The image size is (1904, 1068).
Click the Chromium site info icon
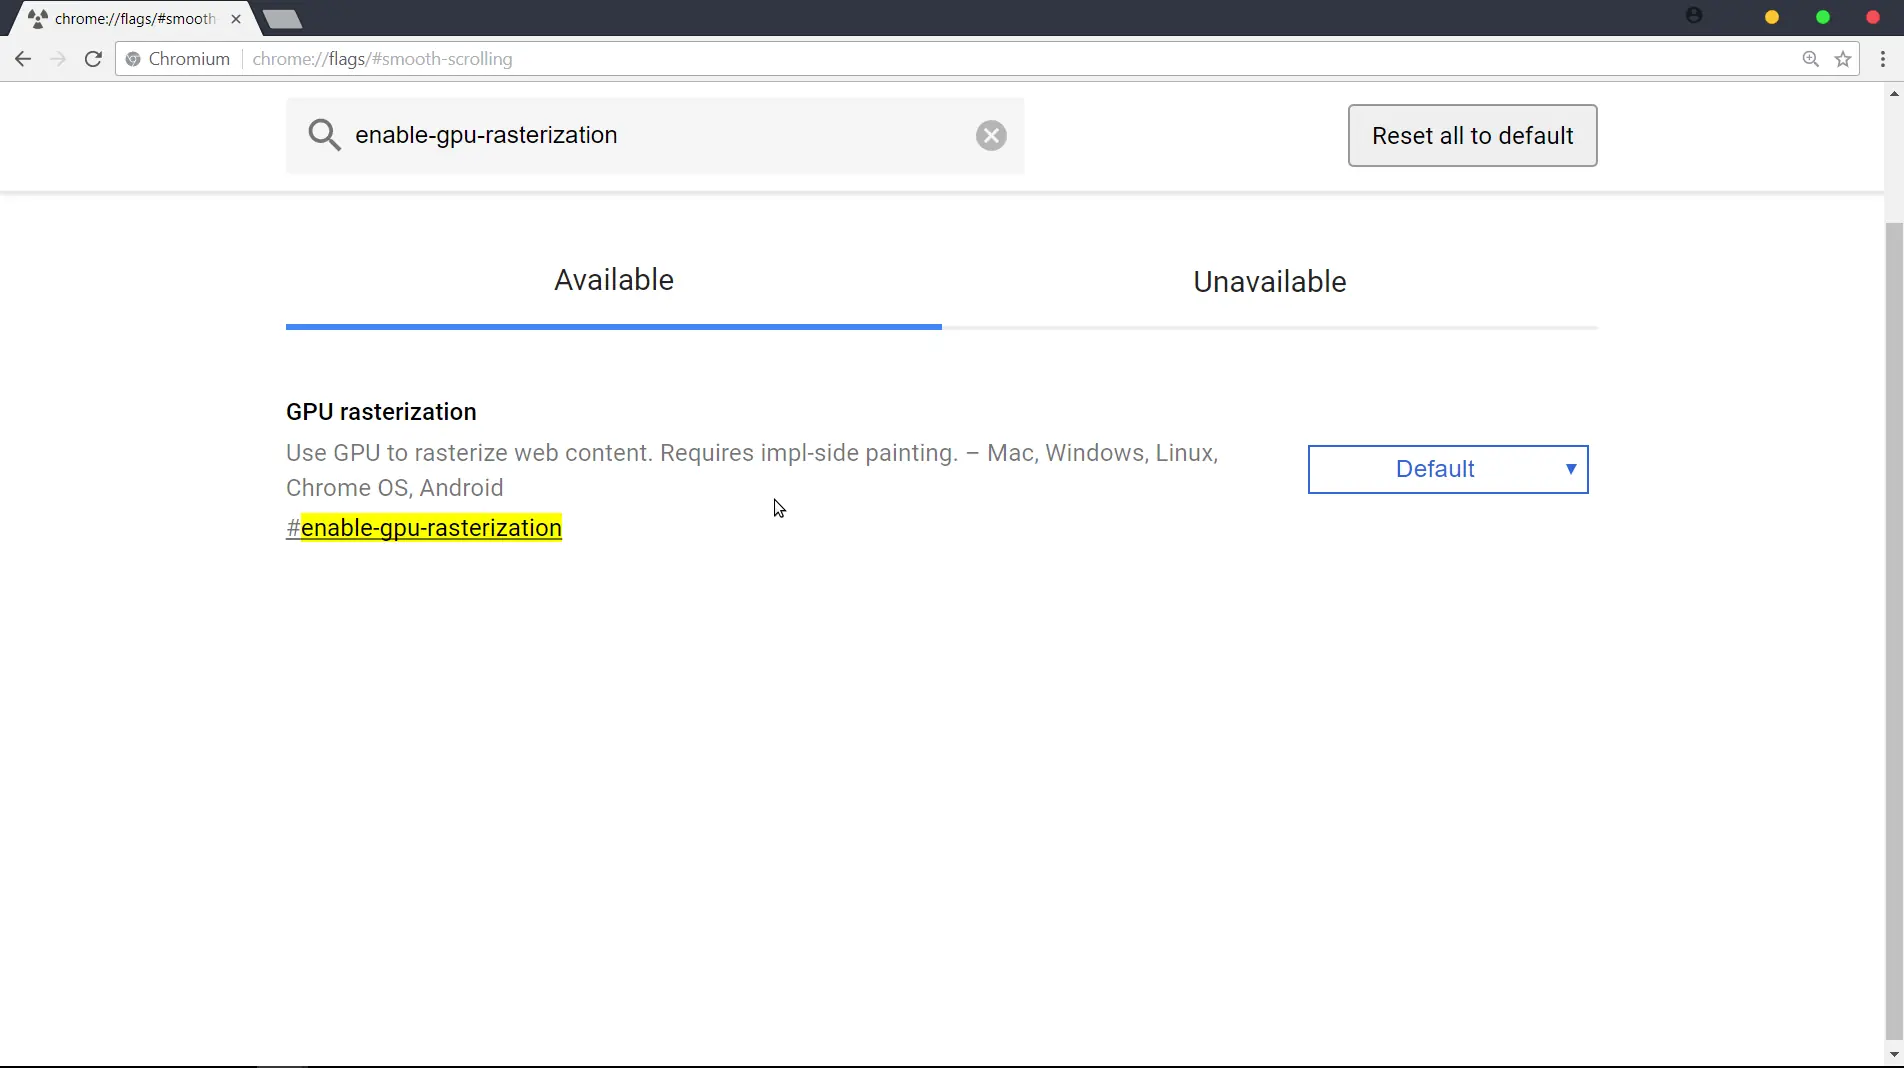click(133, 59)
